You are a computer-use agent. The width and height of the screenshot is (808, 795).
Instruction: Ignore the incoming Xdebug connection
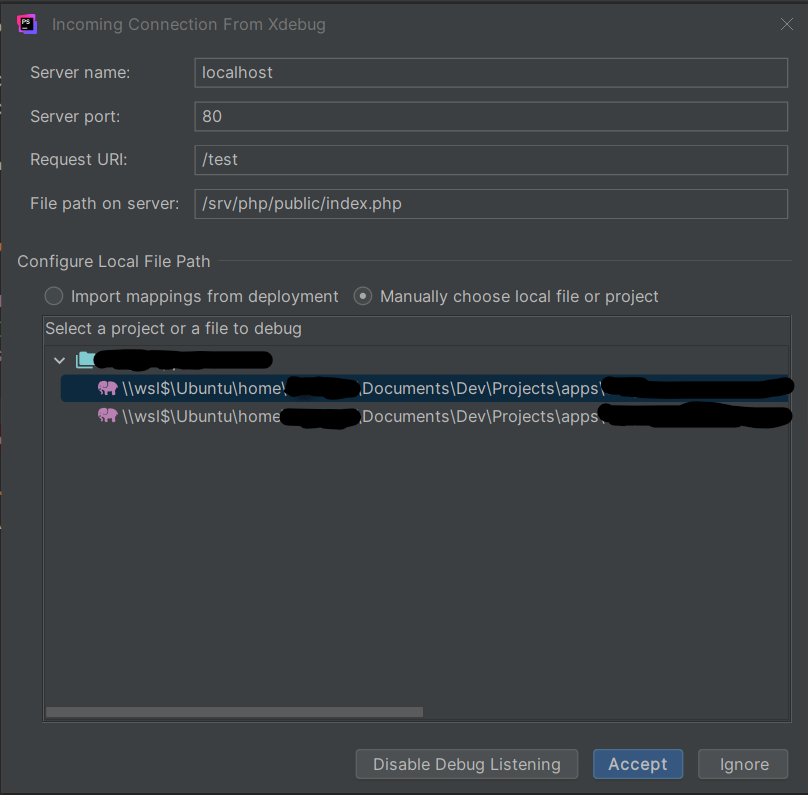[743, 764]
